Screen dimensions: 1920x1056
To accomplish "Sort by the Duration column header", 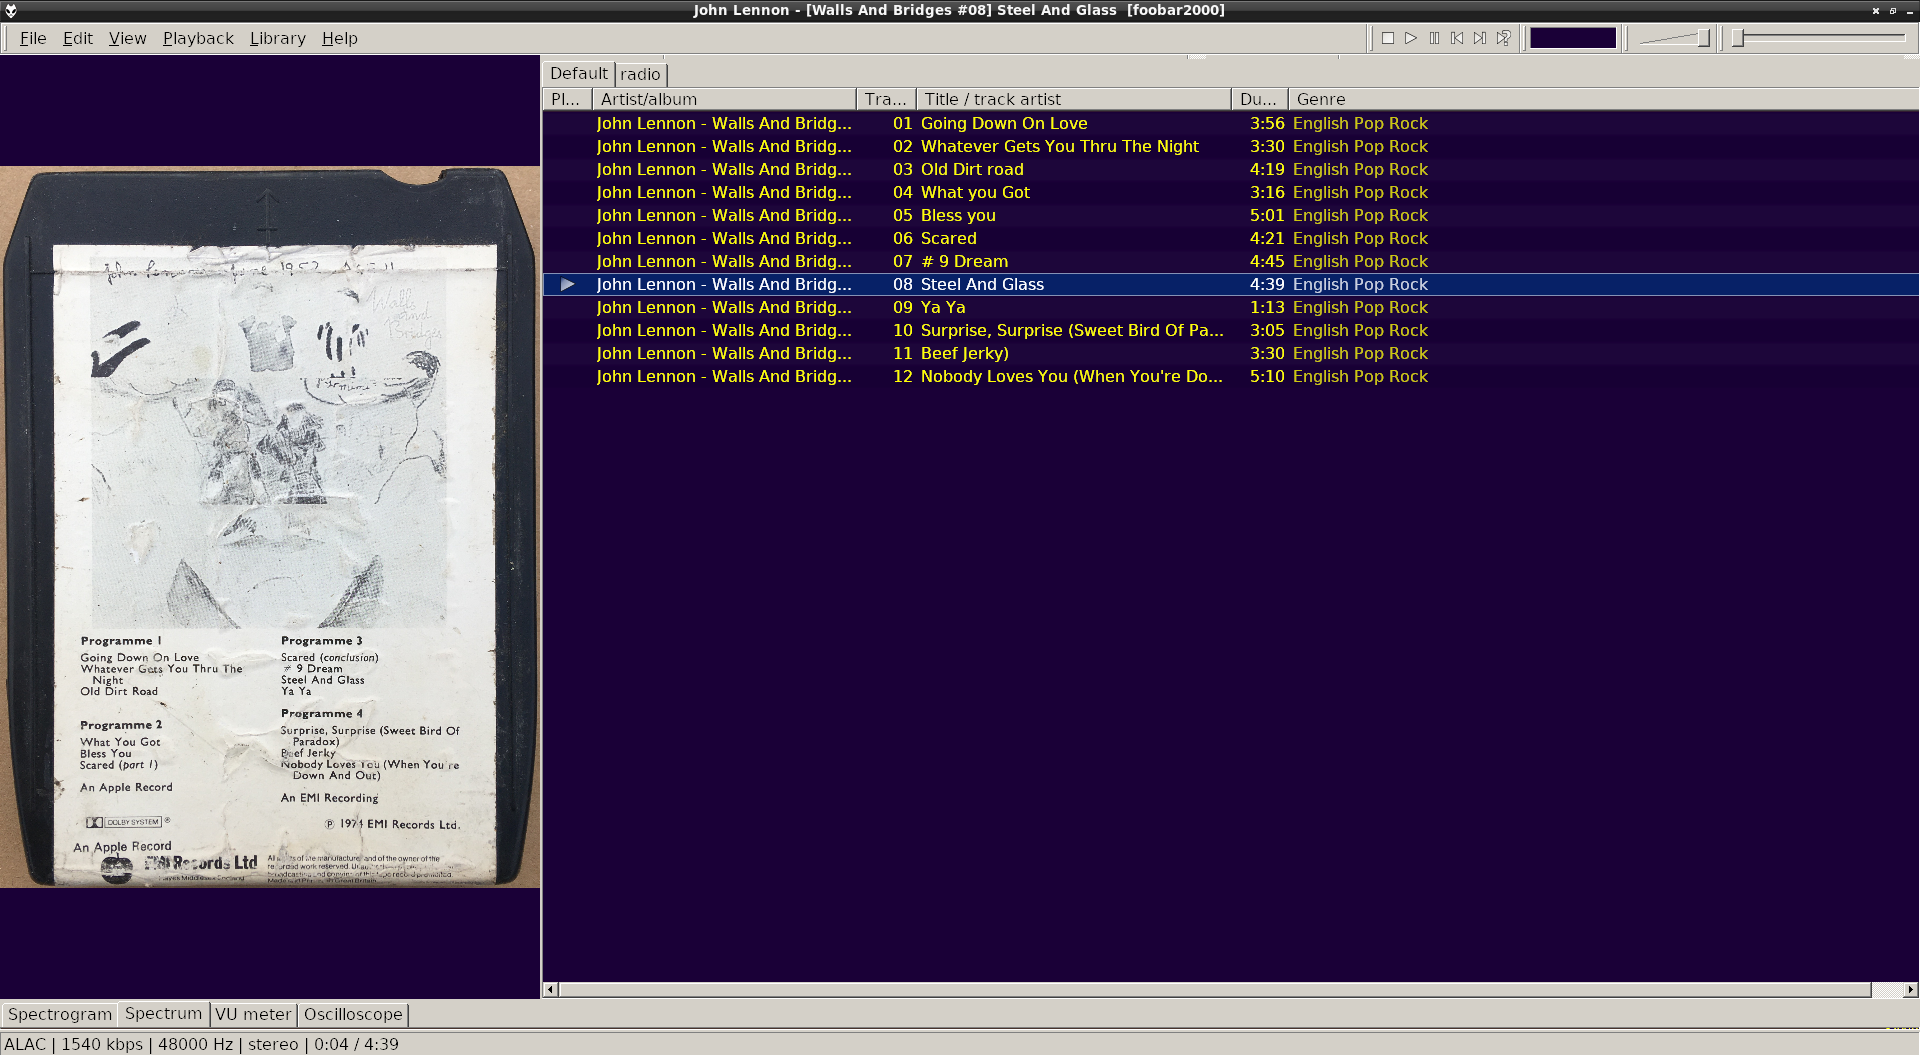I will 1259,99.
